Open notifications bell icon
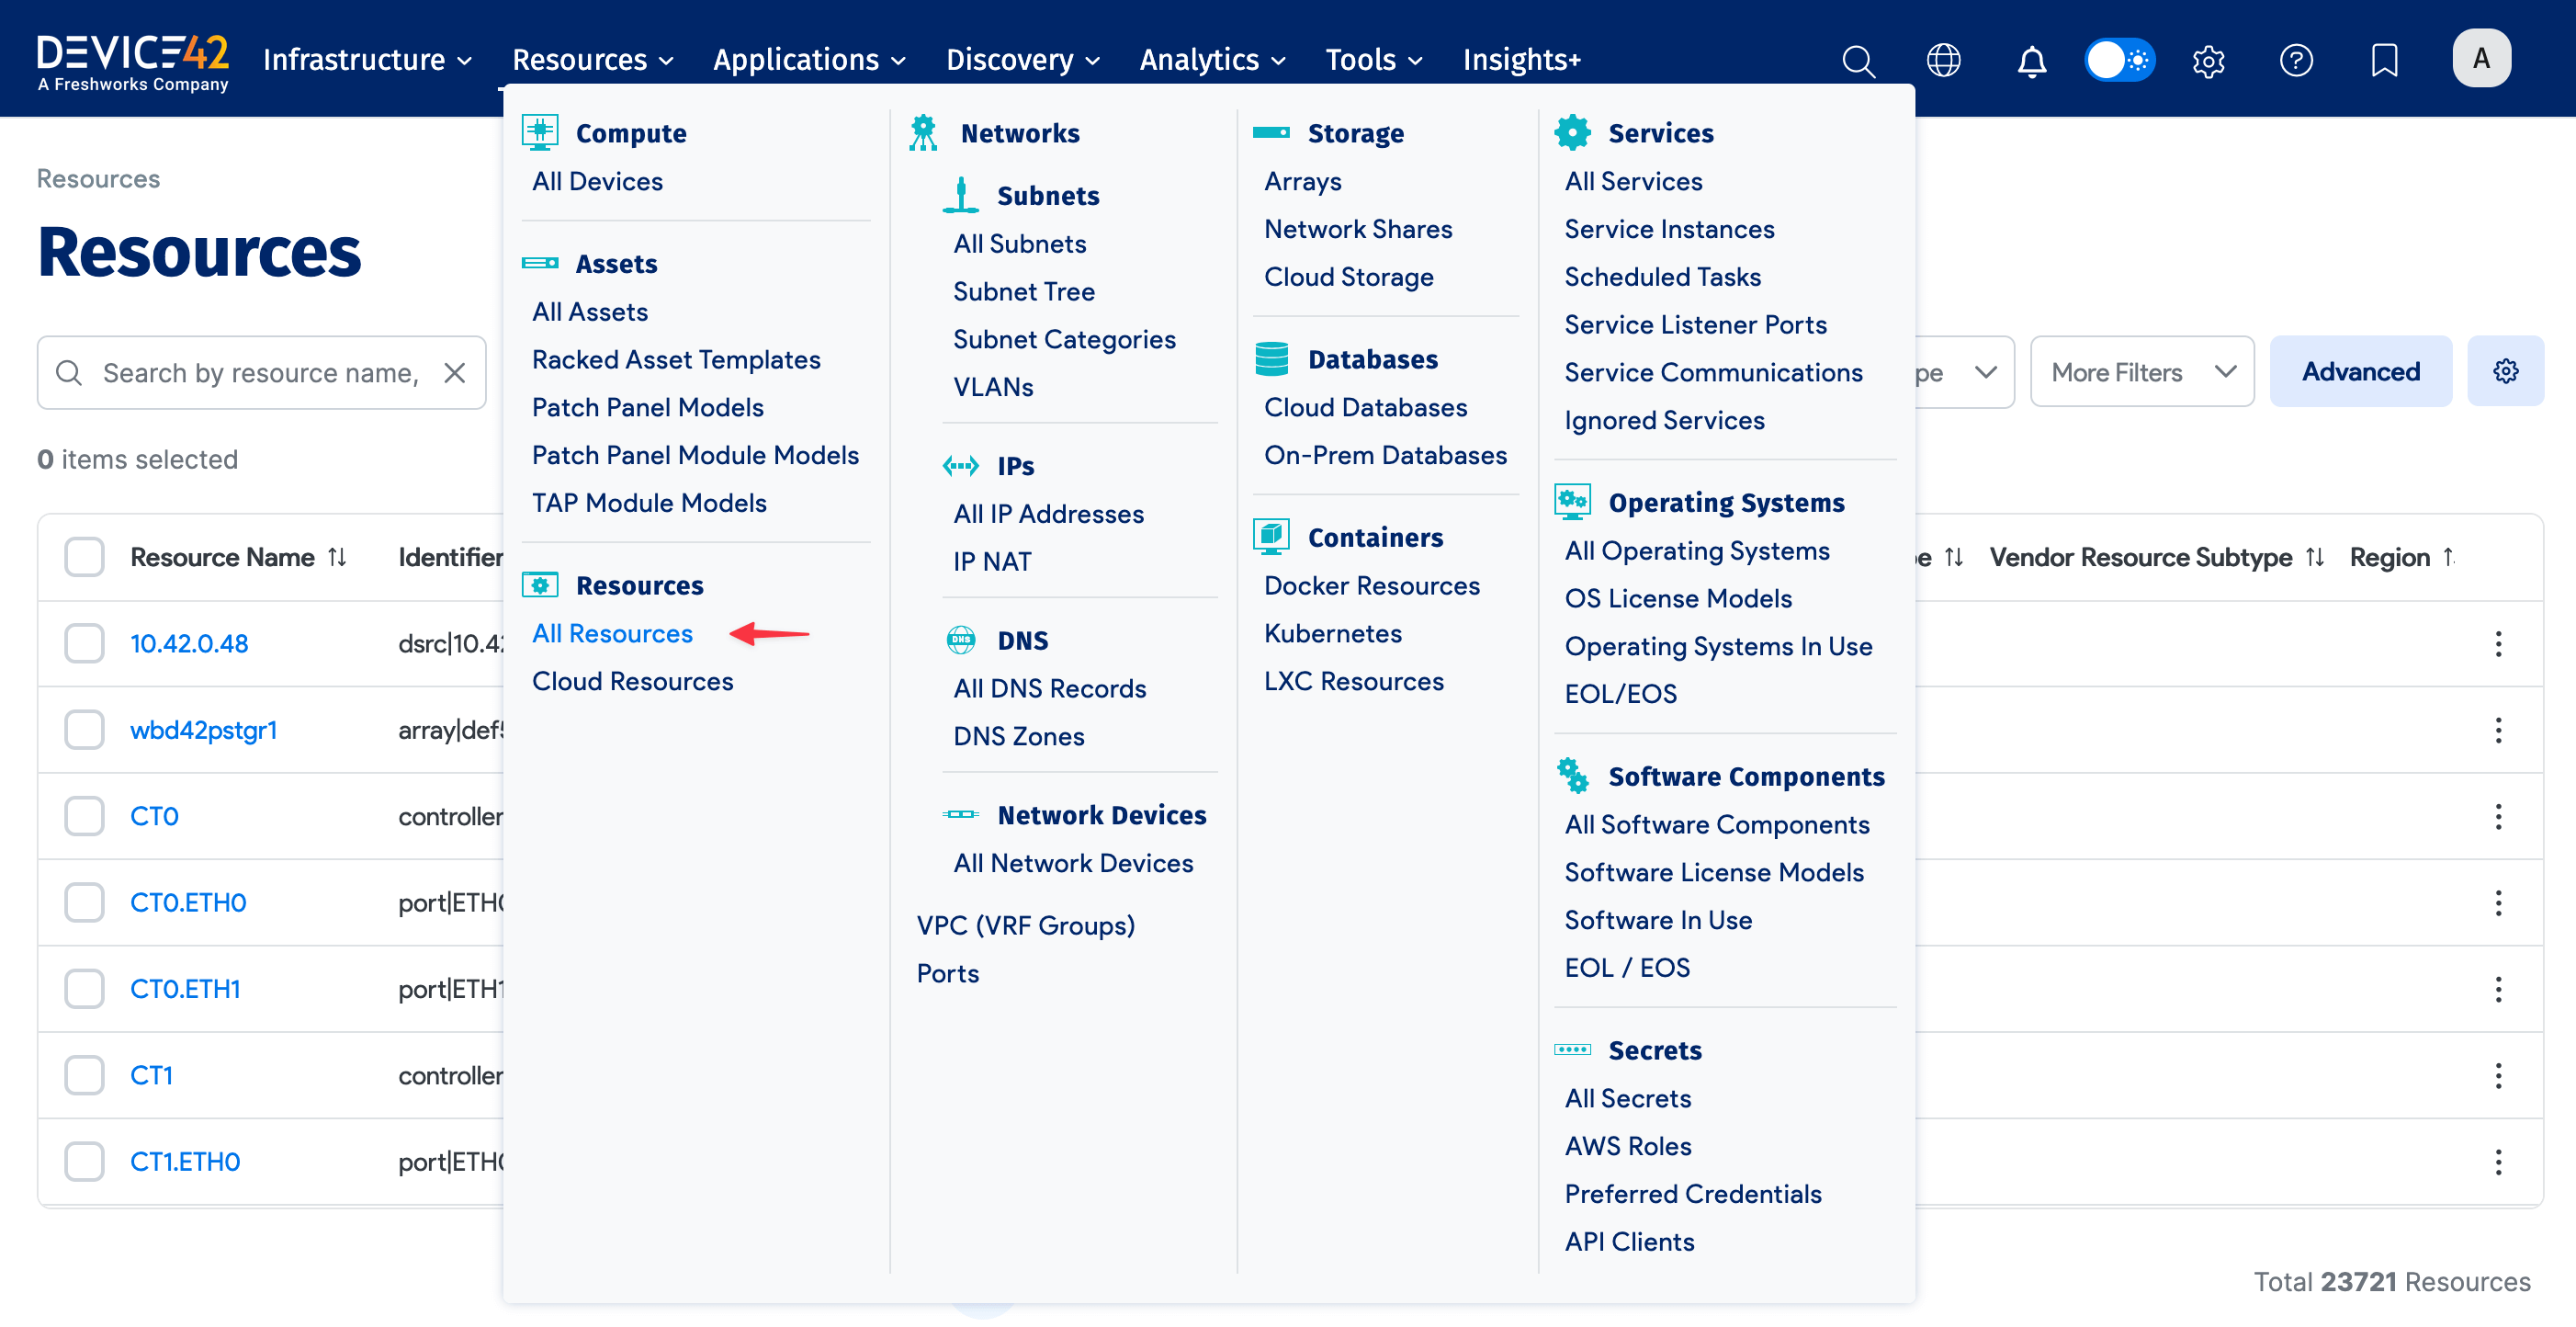 [2031, 60]
